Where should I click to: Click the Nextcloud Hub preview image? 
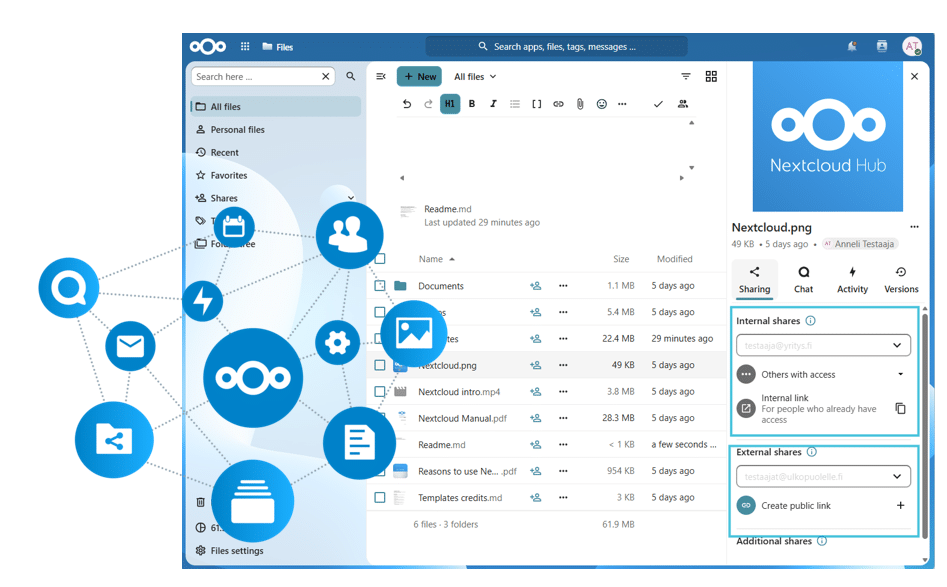tap(827, 136)
